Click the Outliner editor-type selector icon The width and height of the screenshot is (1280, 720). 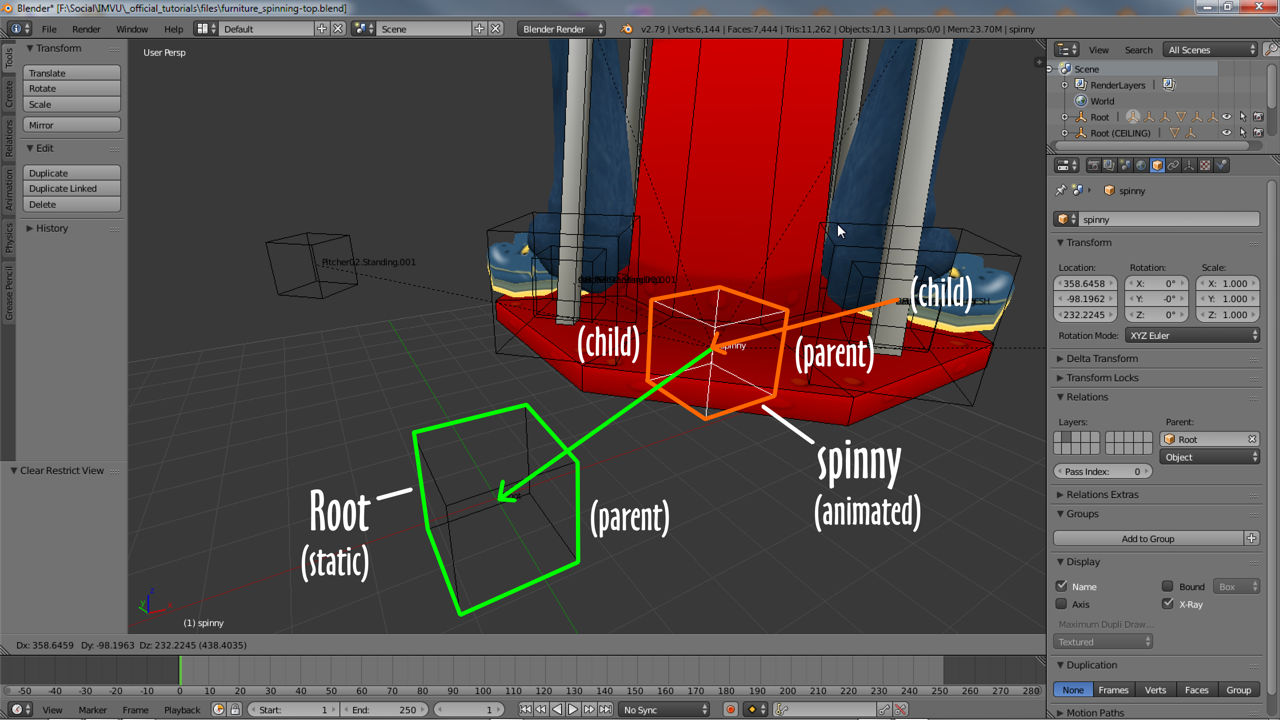pos(1067,49)
